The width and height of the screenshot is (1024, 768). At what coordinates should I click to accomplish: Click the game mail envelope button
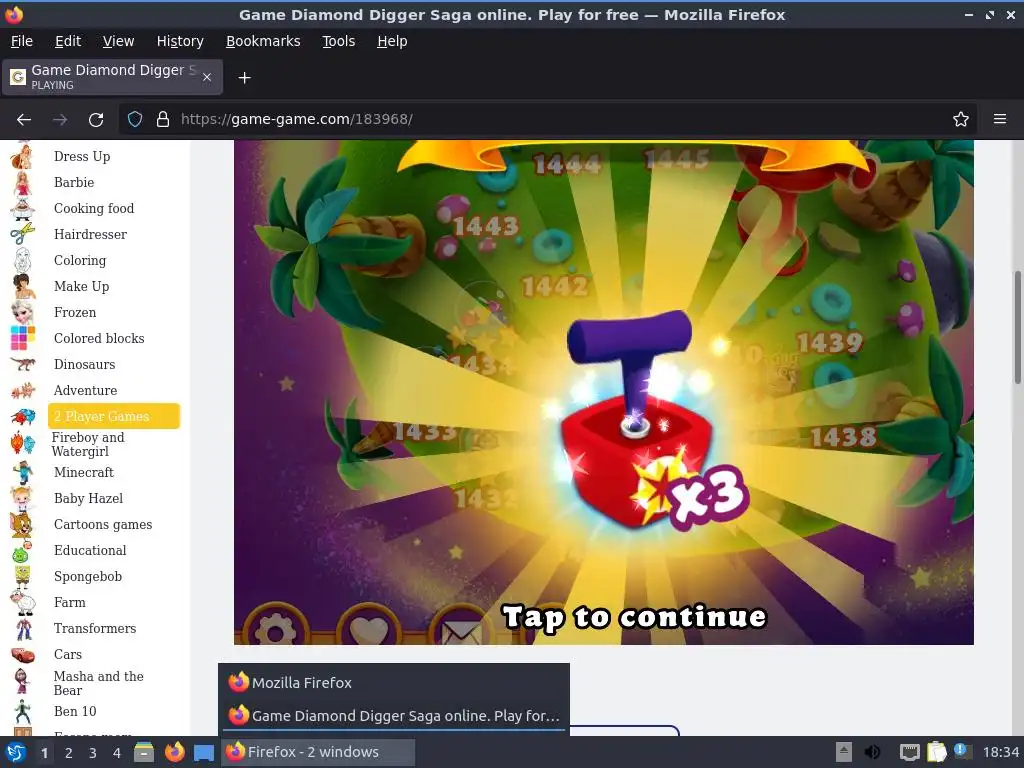coord(461,630)
